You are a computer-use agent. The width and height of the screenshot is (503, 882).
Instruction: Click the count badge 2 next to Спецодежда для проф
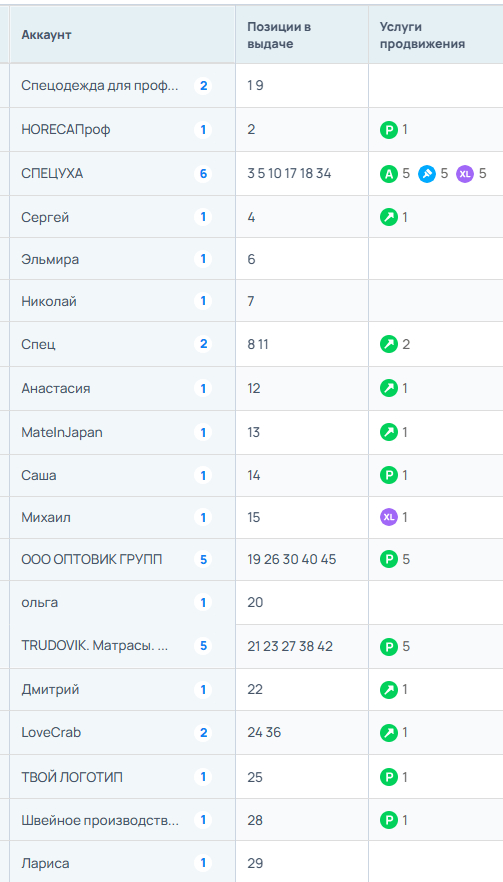tap(203, 86)
